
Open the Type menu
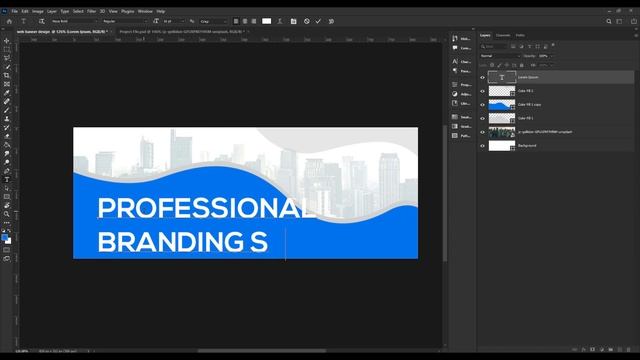(65, 11)
